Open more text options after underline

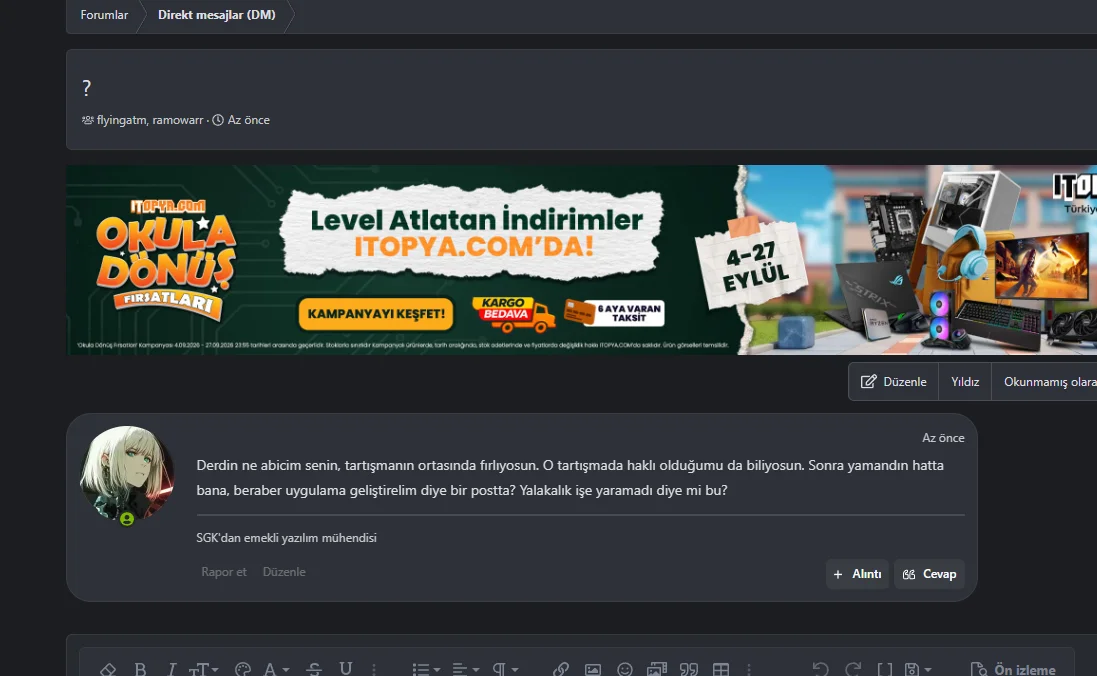[374, 670]
